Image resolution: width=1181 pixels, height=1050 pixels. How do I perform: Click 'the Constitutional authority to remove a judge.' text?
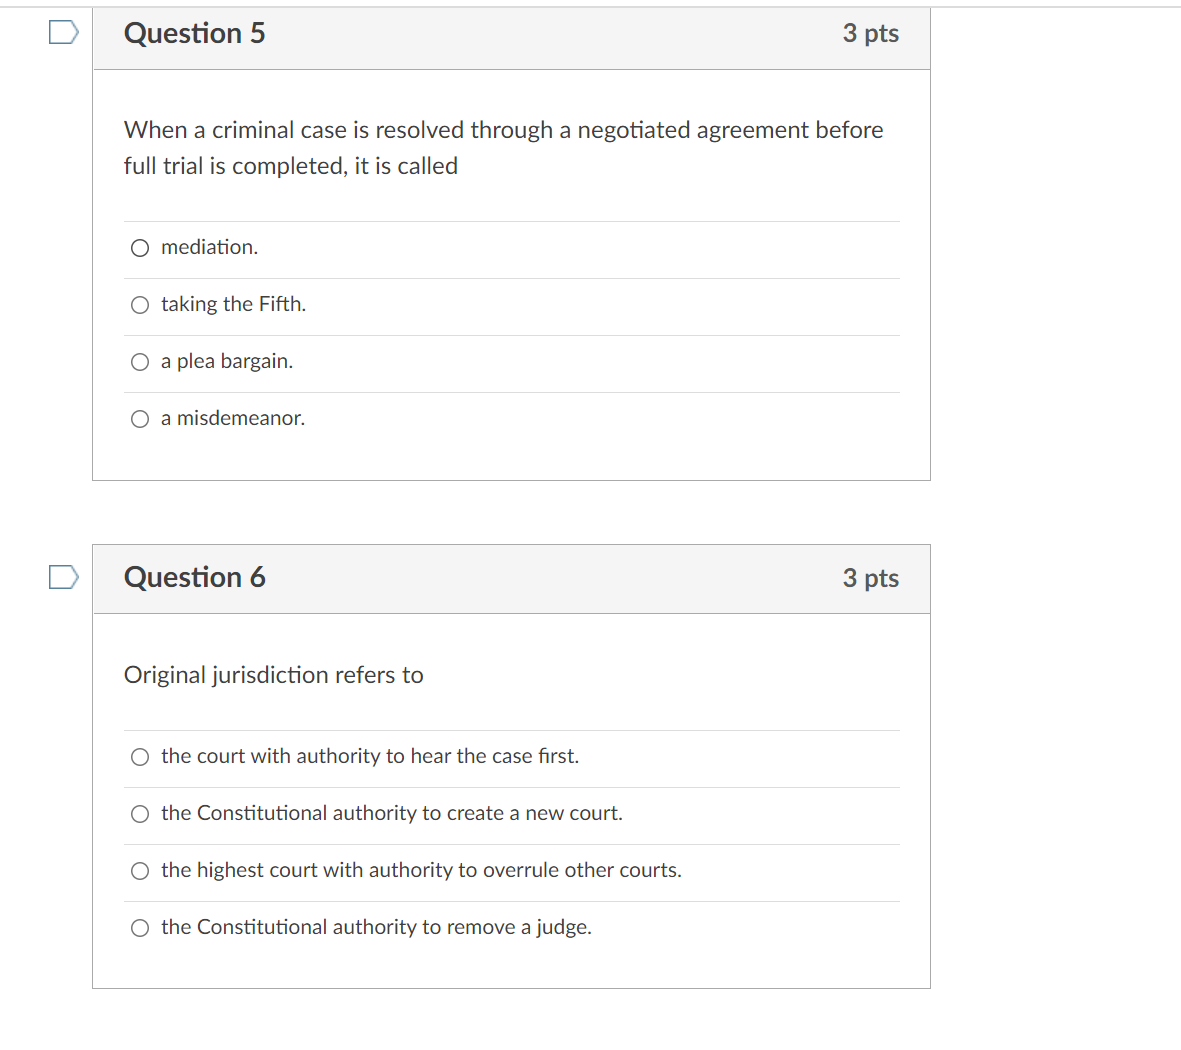coord(376,927)
